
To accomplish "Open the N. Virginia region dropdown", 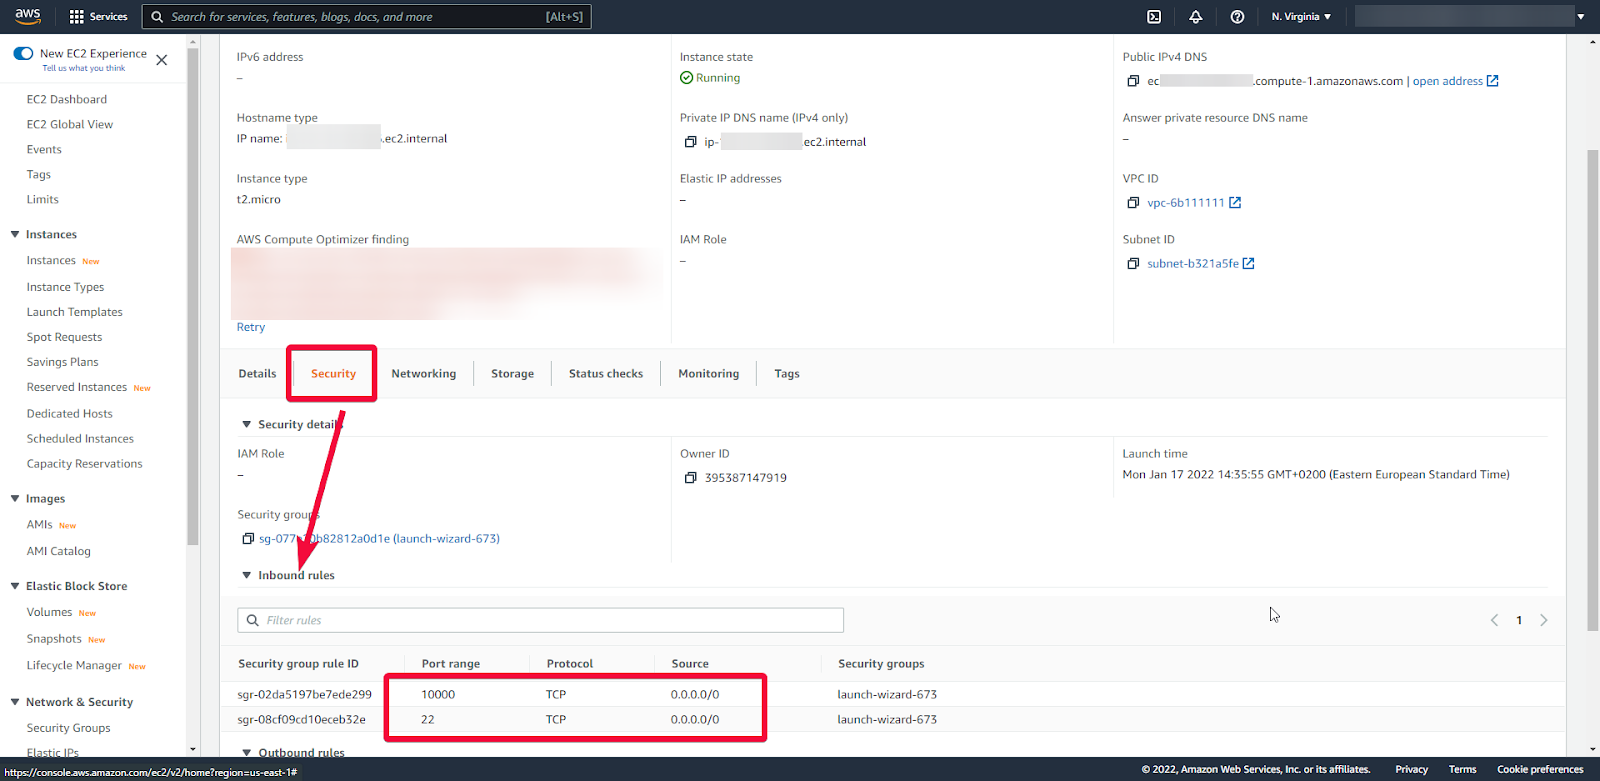I will pyautogui.click(x=1301, y=17).
